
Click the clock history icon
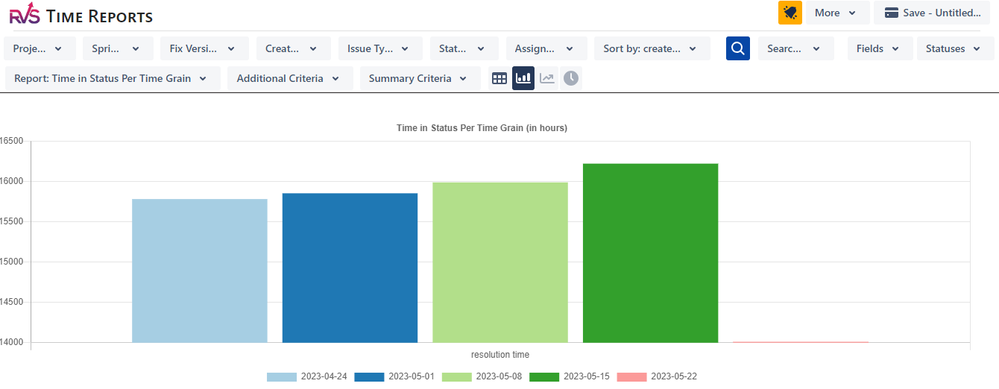pos(571,78)
